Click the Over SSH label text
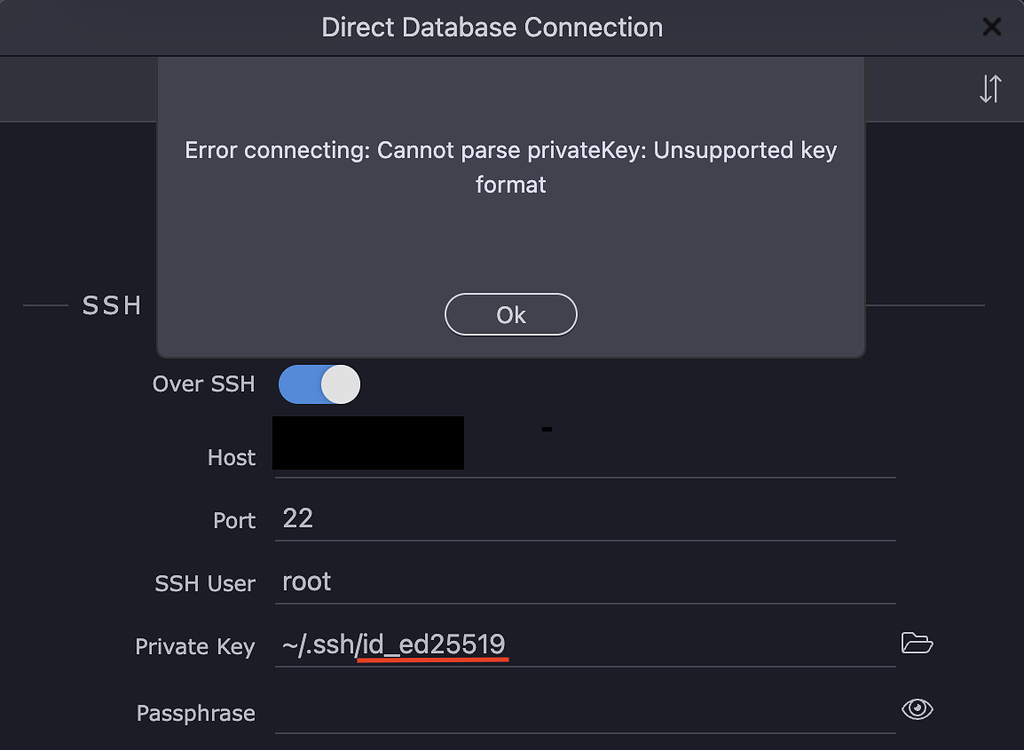 click(x=204, y=384)
